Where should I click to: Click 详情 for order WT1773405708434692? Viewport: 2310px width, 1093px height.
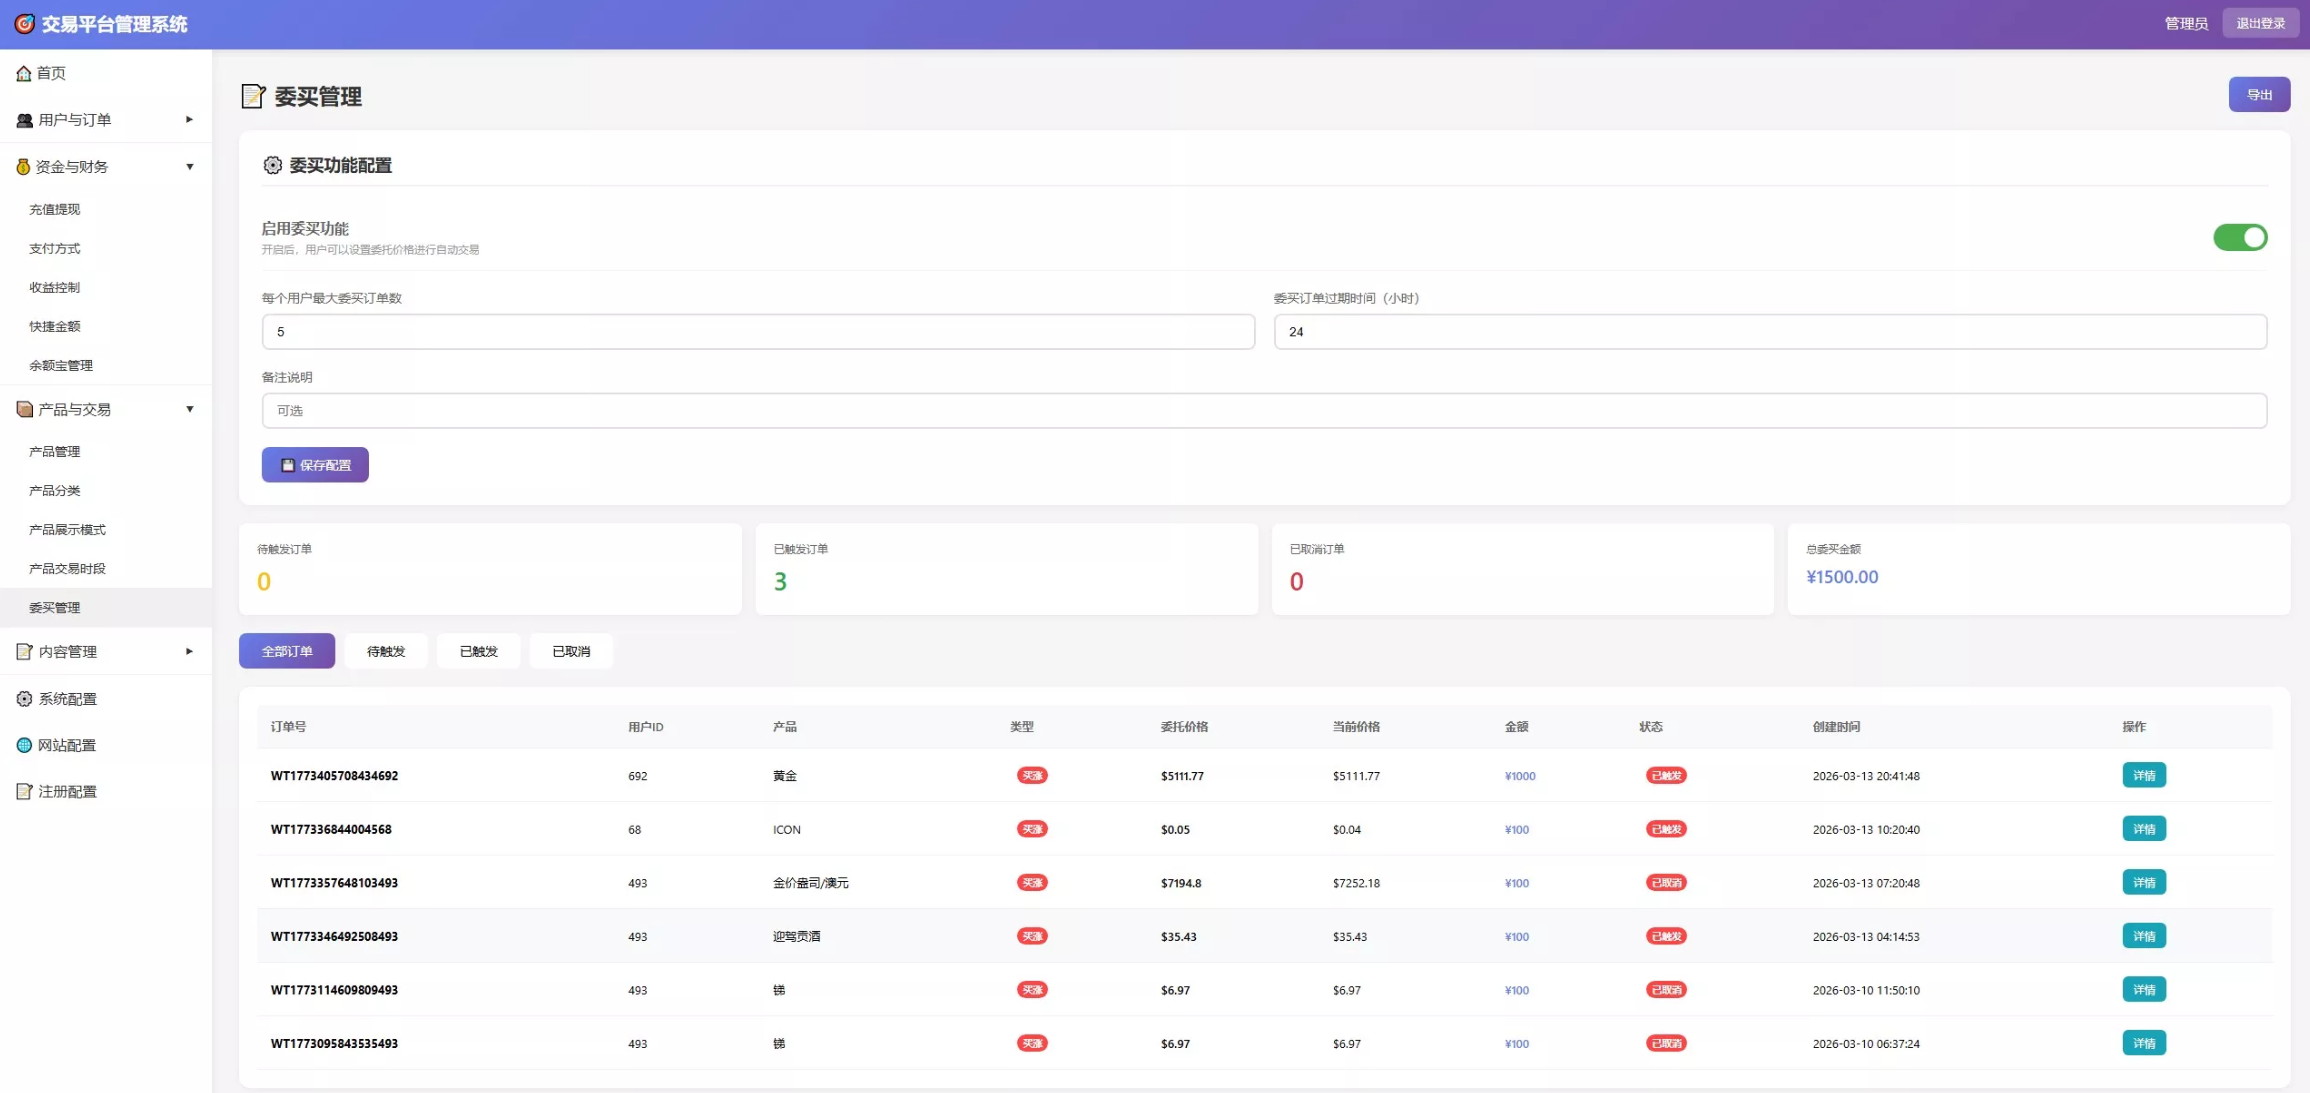pyautogui.click(x=2143, y=776)
